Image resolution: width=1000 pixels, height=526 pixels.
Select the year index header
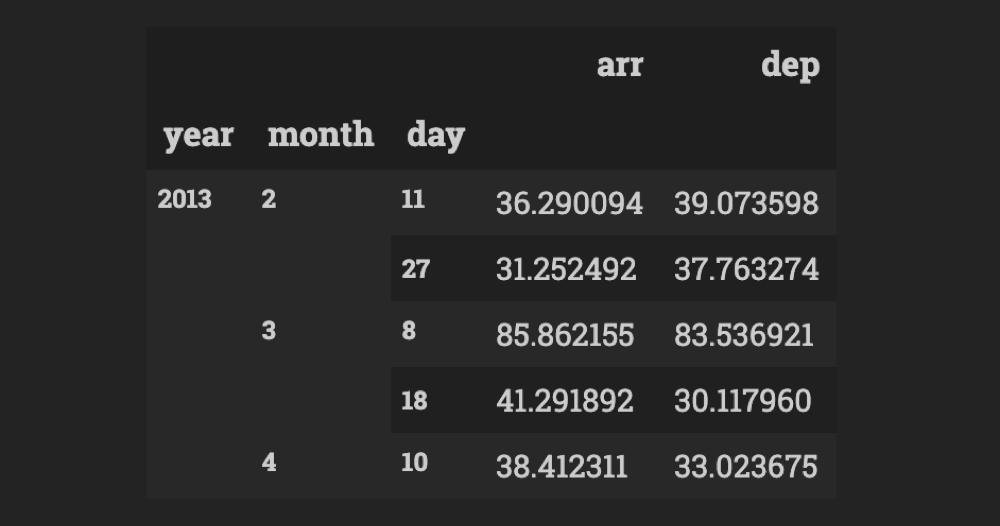click(x=198, y=135)
